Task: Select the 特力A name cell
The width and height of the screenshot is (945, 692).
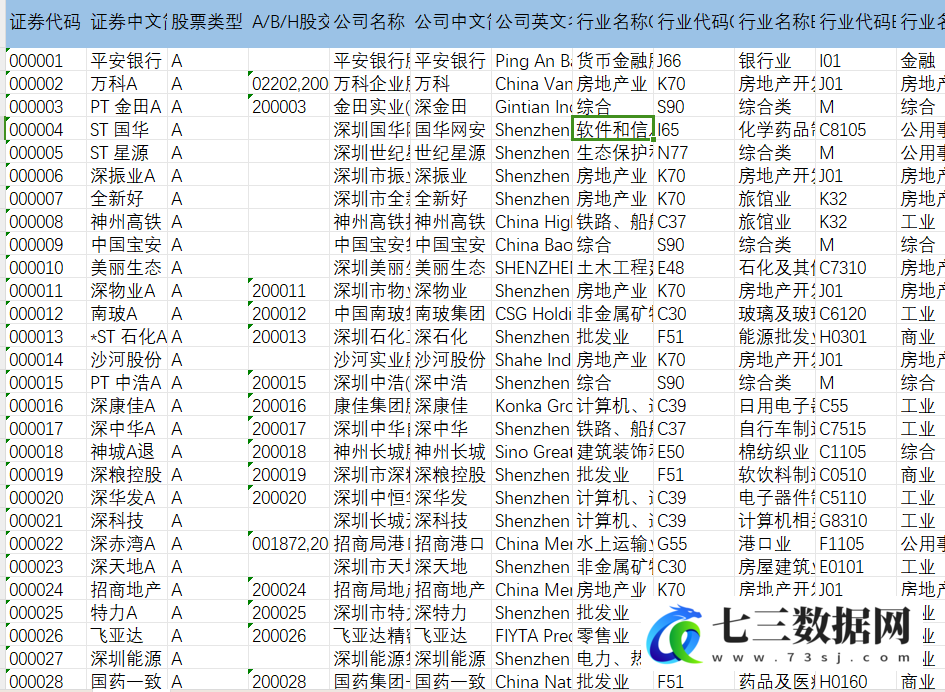Action: [x=127, y=612]
